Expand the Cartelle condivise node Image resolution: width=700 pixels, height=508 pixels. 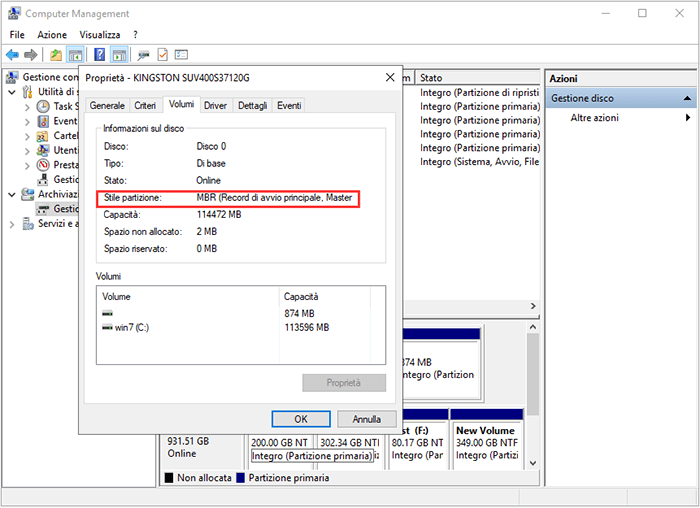(27, 137)
